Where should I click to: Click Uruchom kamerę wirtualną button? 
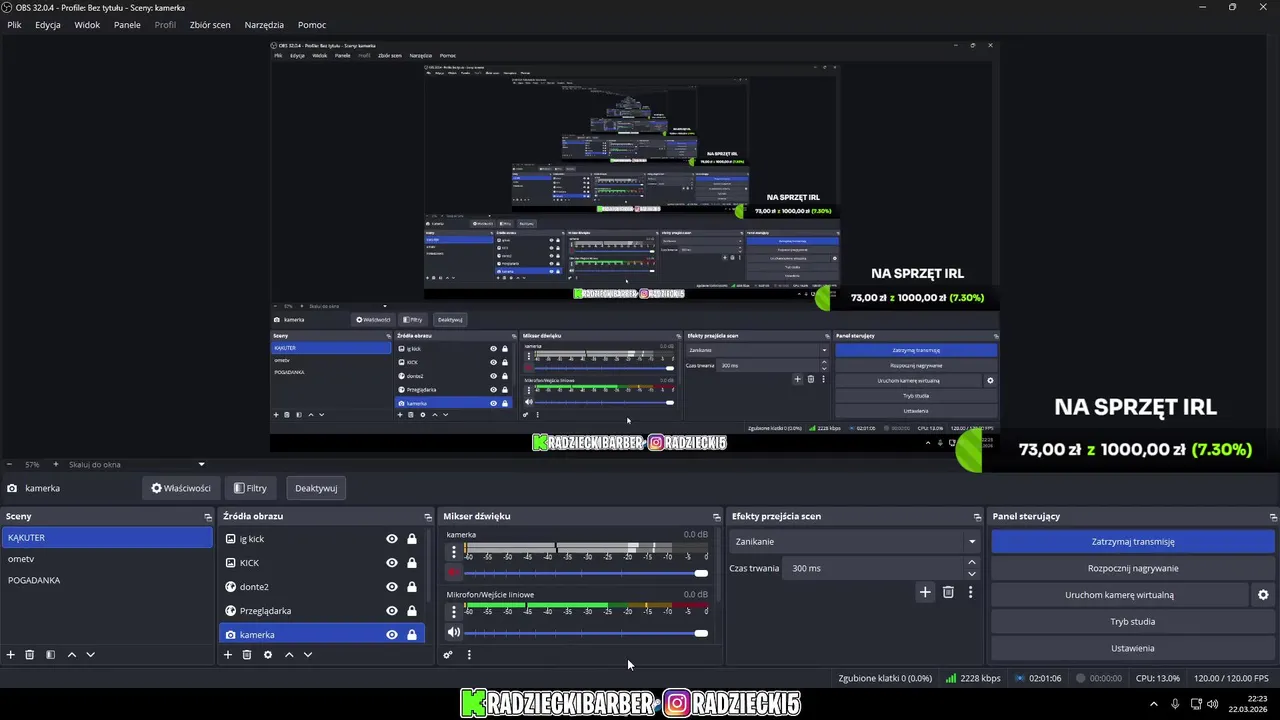pos(1120,595)
